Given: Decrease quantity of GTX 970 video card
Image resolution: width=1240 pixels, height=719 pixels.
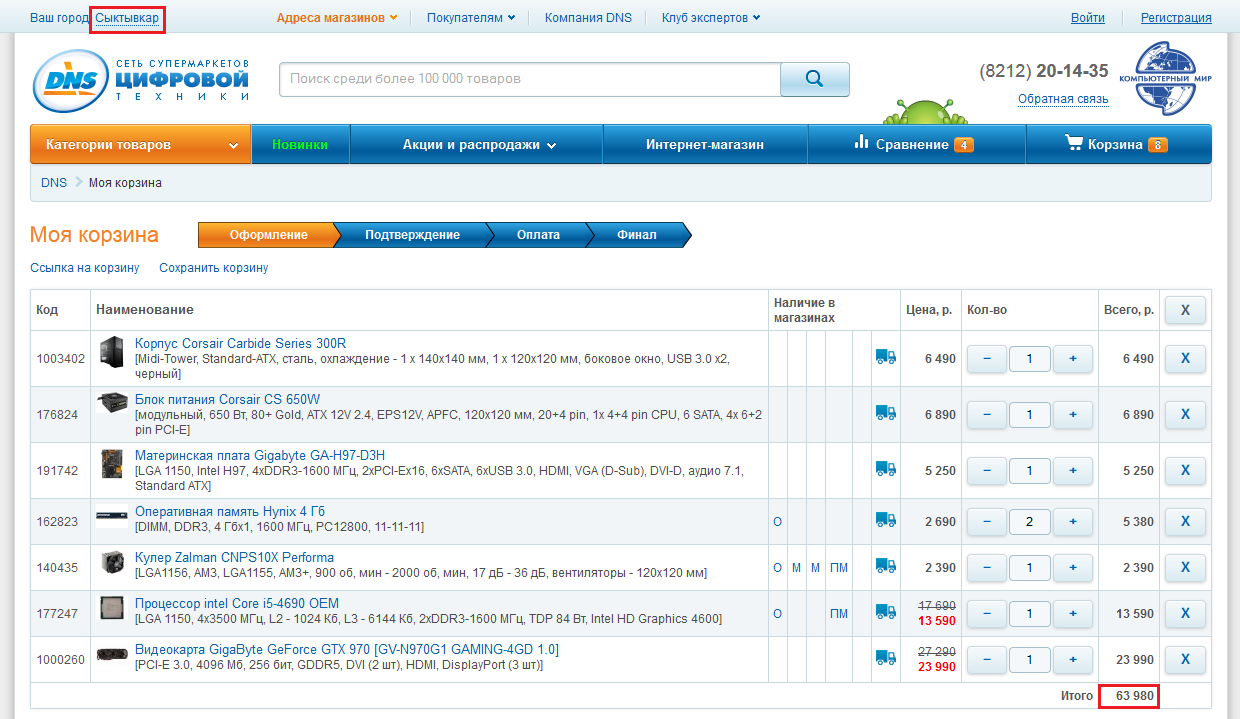Looking at the screenshot, I should (987, 659).
